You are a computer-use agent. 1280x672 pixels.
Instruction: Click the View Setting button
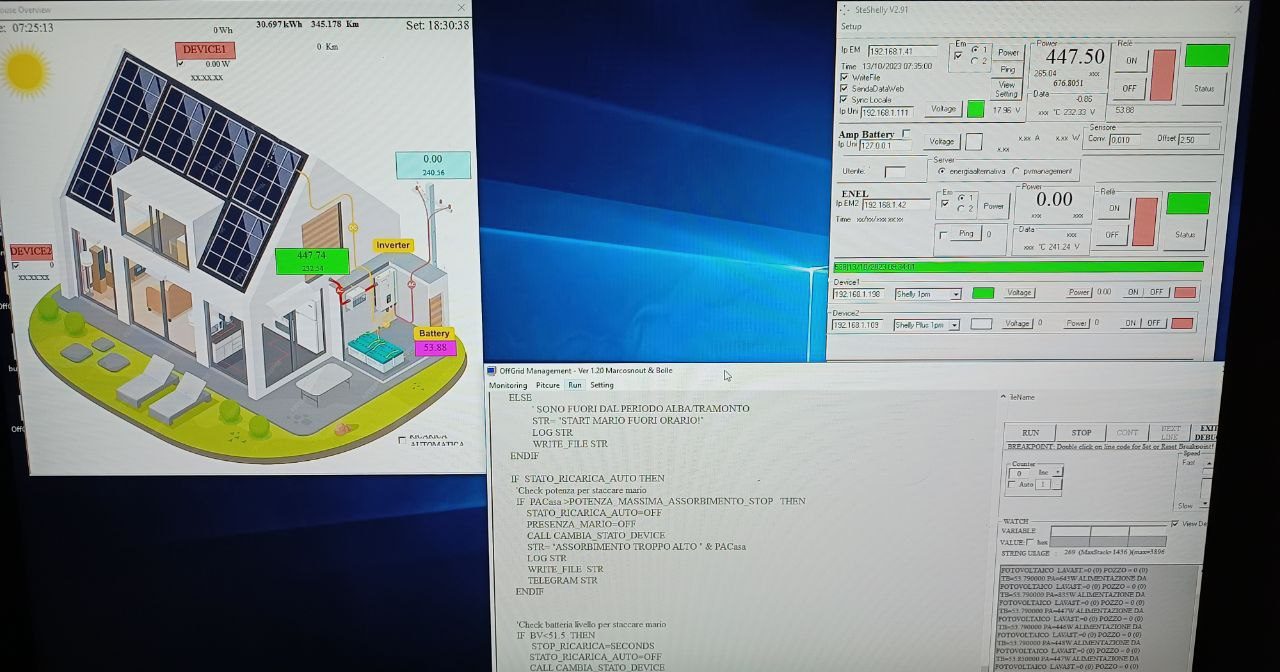(x=1007, y=89)
